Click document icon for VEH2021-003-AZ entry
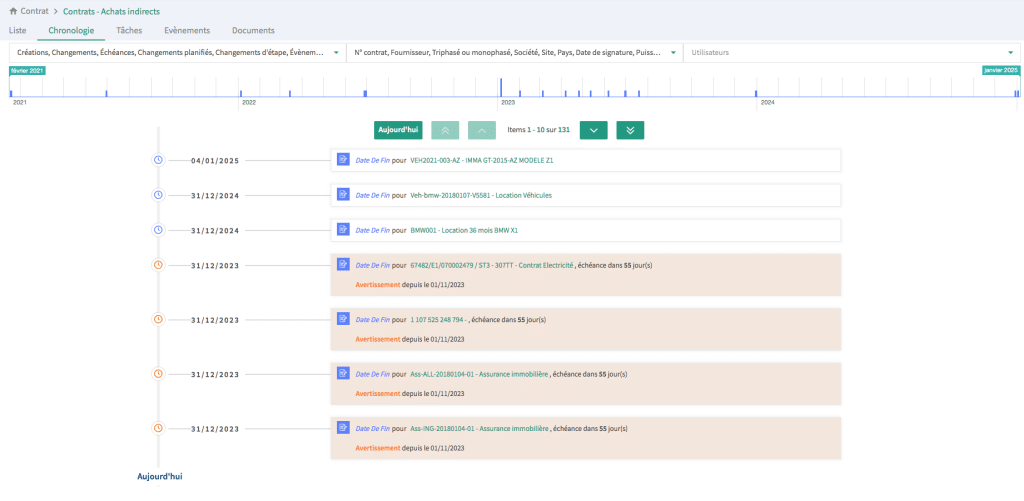 pyautogui.click(x=343, y=159)
